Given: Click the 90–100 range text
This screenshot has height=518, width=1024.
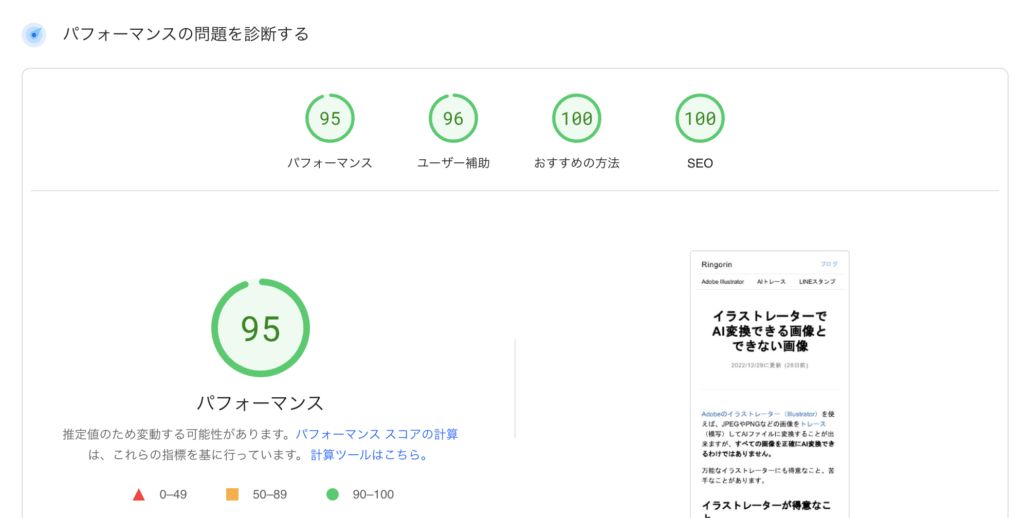Looking at the screenshot, I should click(373, 494).
